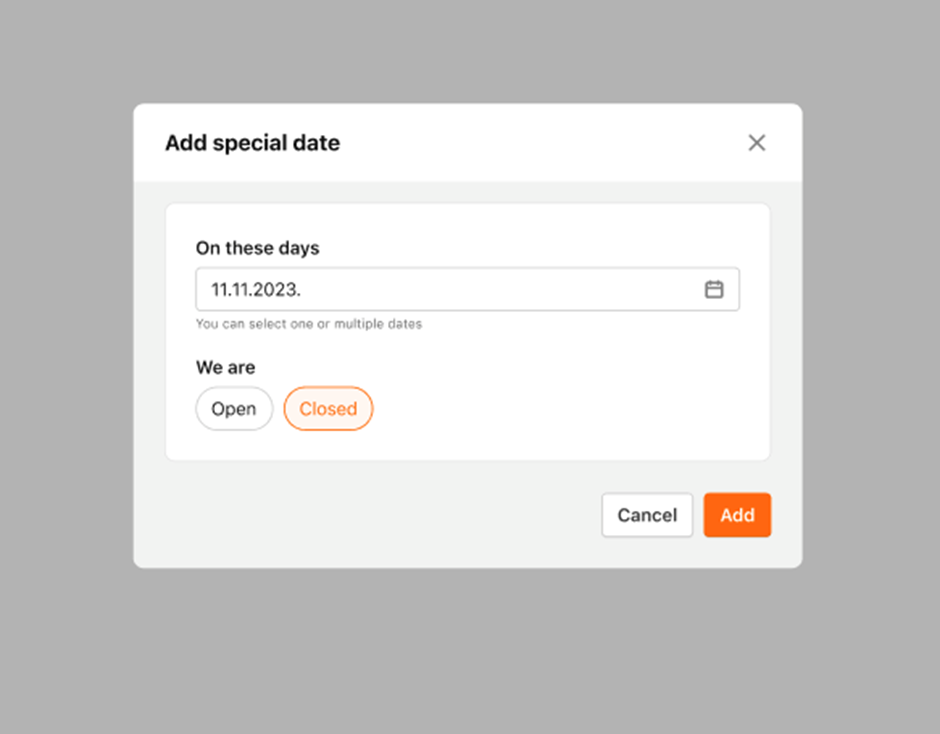Click the 11.11.2023. date value text
The image size is (940, 734).
[x=256, y=290]
